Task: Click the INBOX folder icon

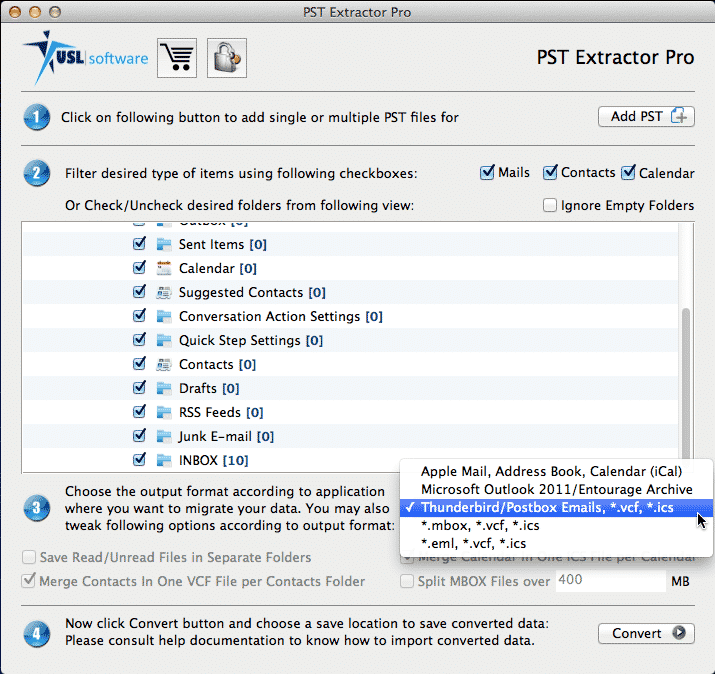Action: tap(164, 461)
